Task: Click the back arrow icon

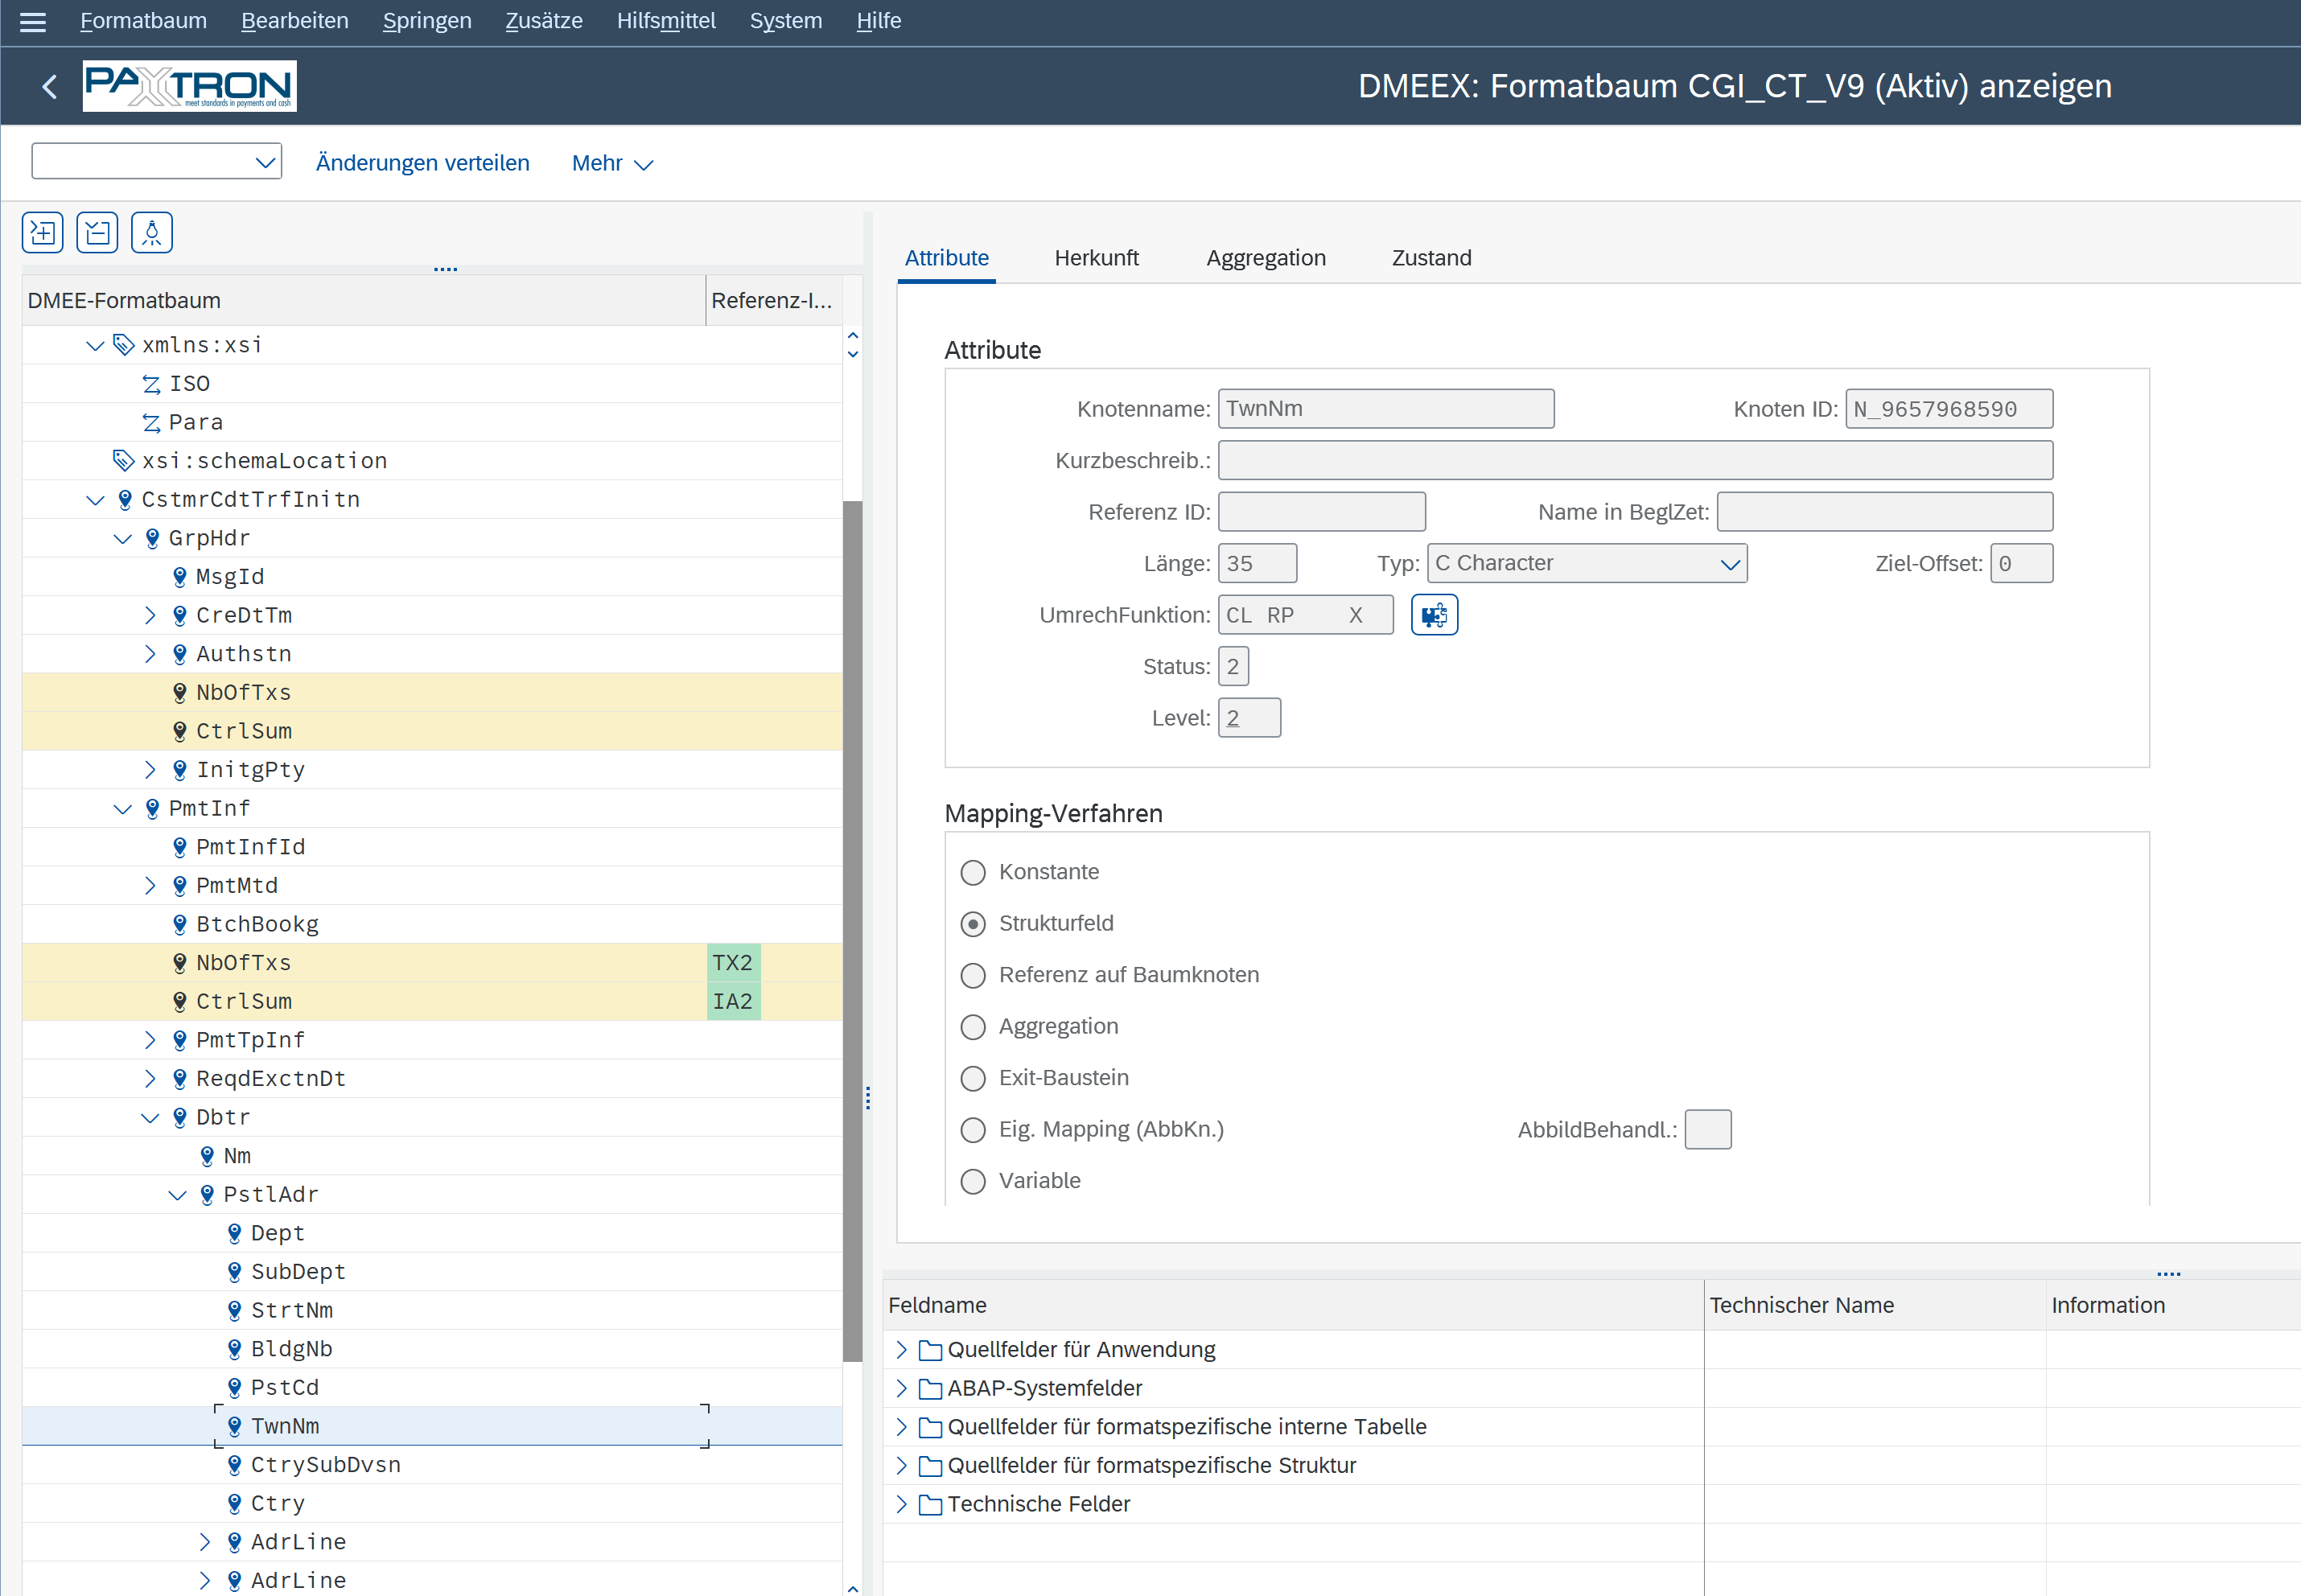Action: point(49,87)
